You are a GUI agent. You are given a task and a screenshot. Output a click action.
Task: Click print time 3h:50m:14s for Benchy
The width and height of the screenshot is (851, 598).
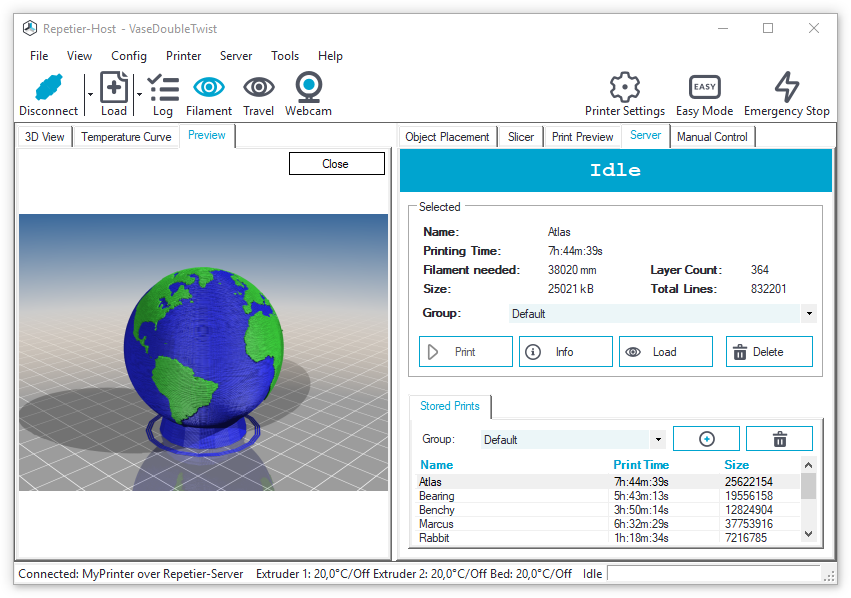642,510
